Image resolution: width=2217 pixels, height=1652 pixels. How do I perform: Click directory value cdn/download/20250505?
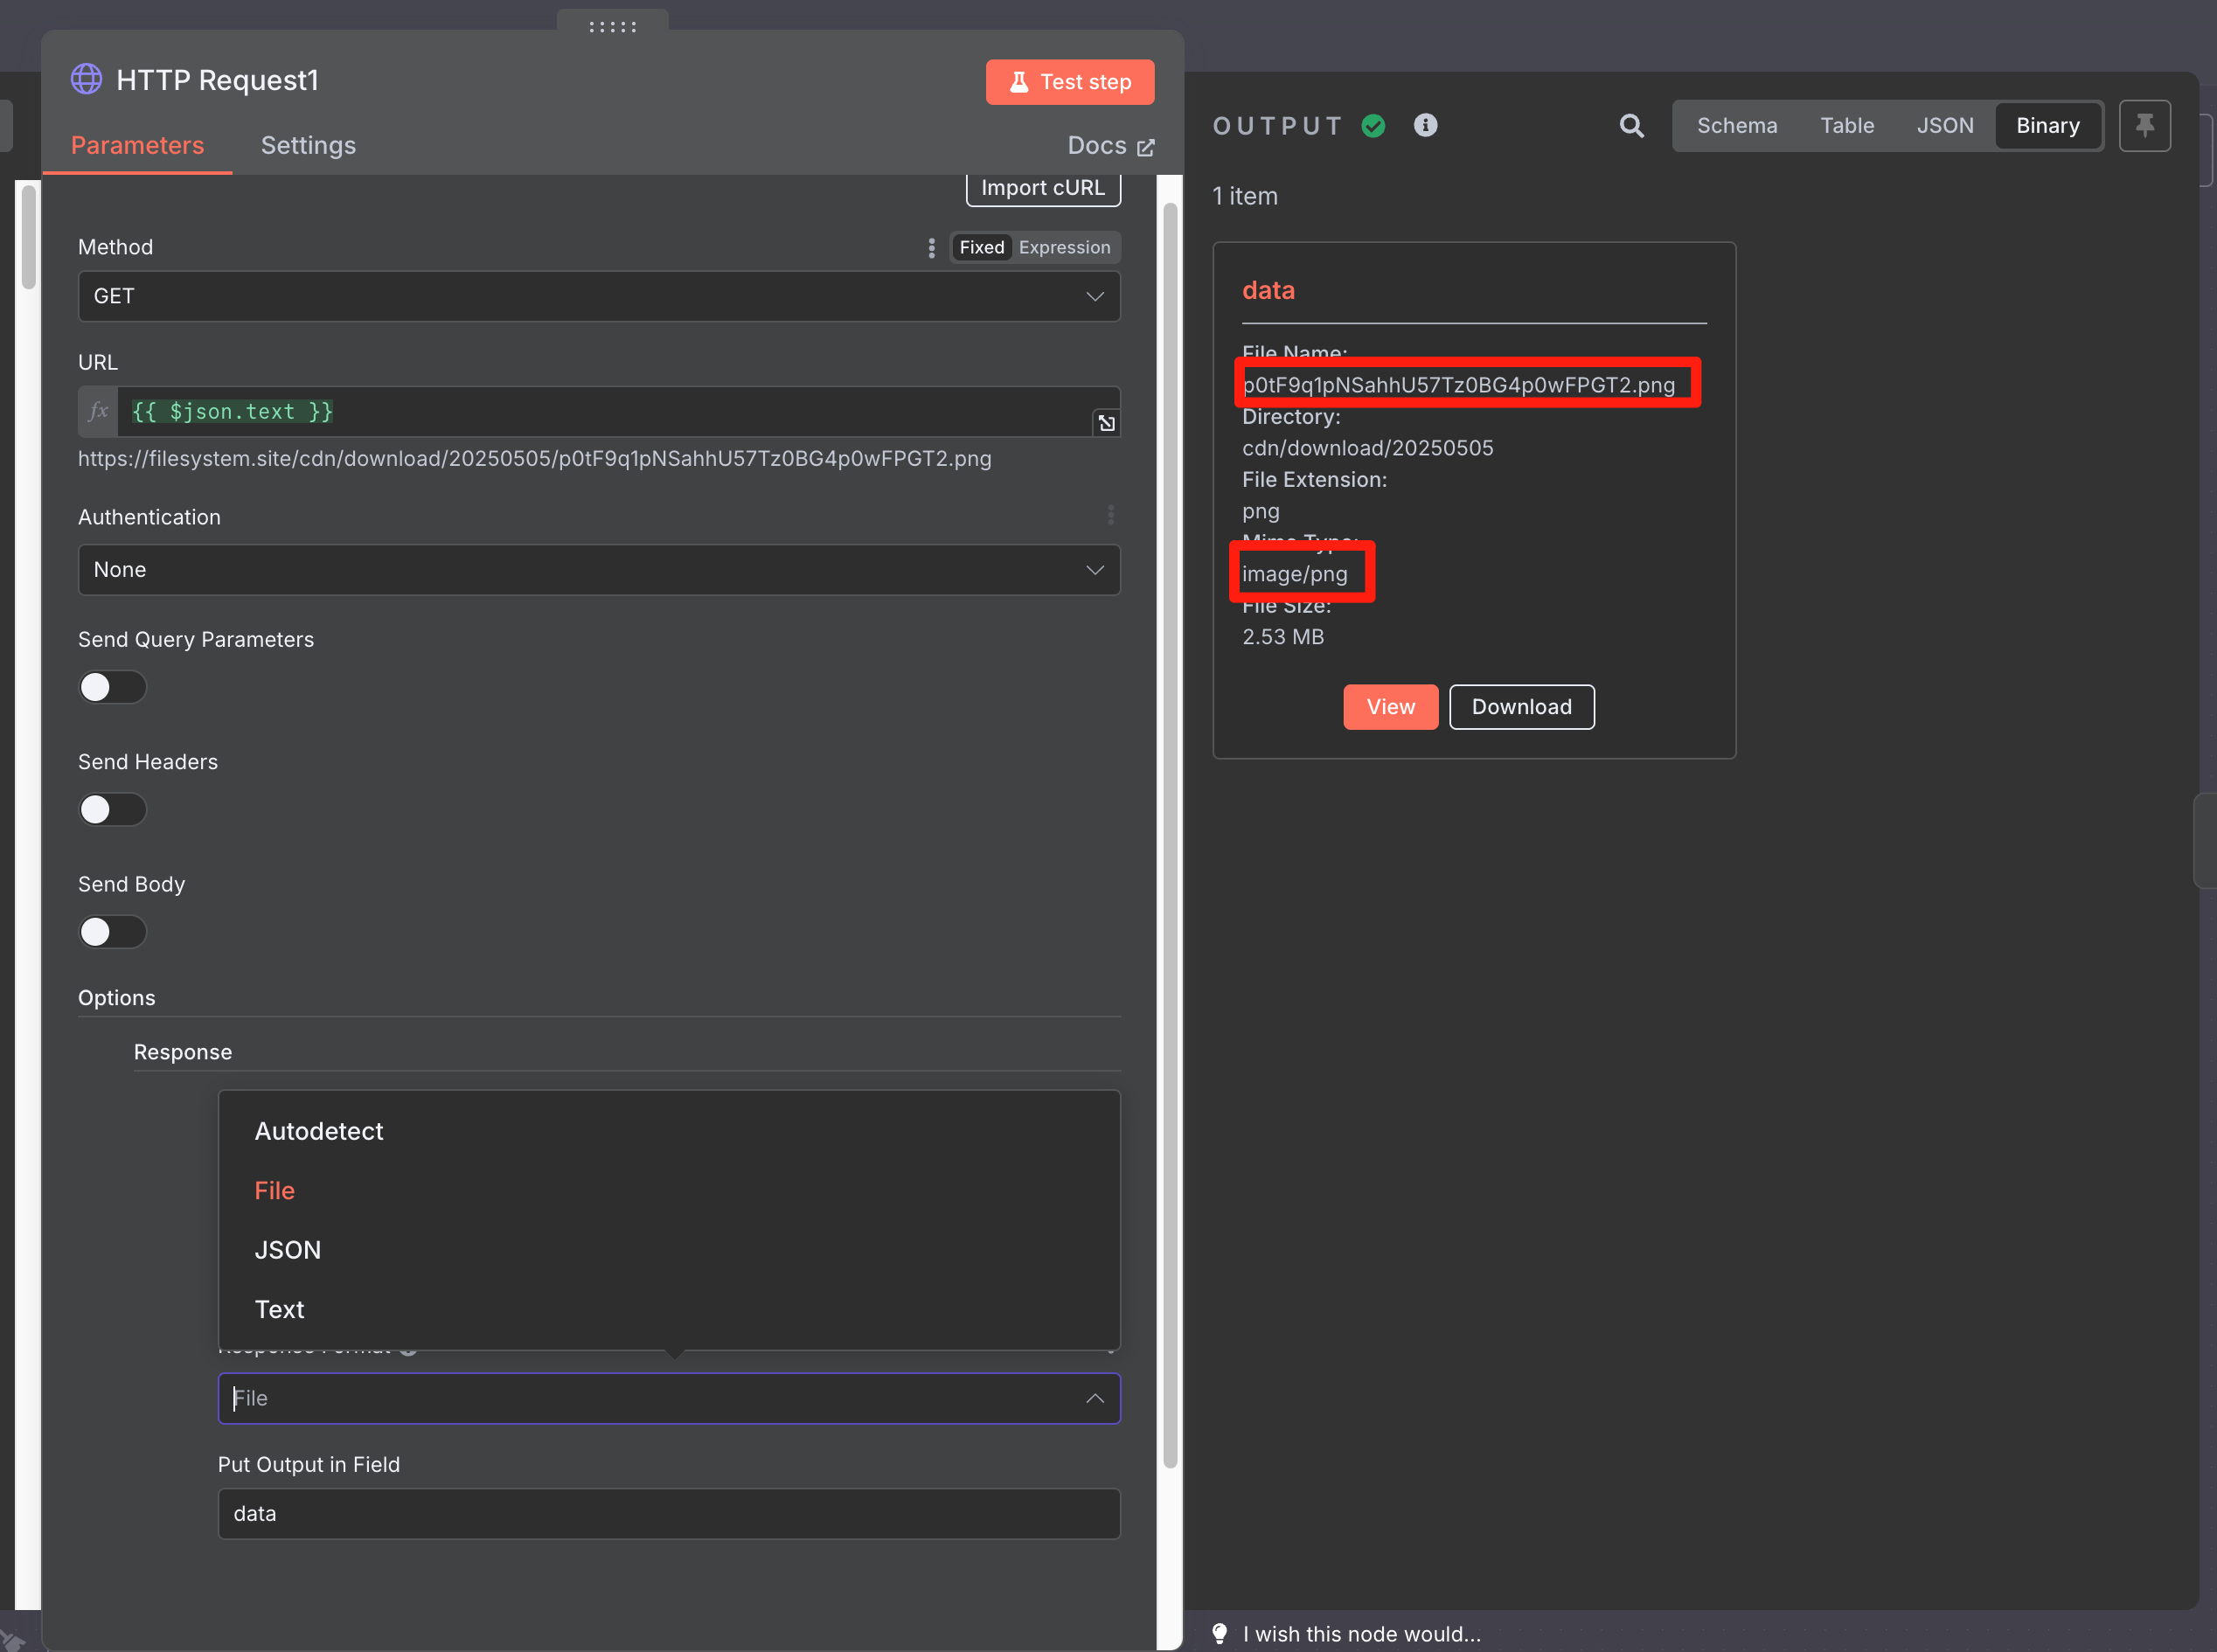click(1367, 448)
